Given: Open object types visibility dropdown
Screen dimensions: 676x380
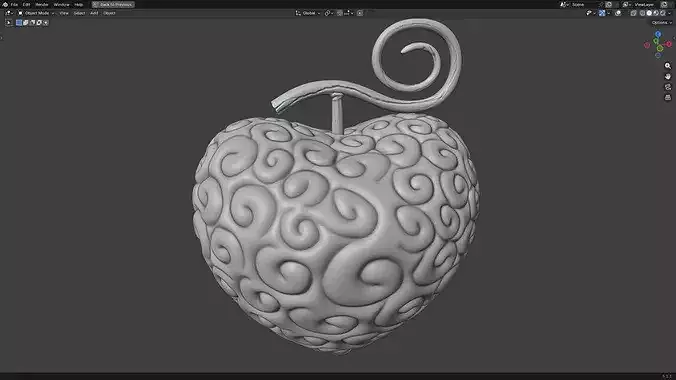Looking at the screenshot, I should point(590,13).
